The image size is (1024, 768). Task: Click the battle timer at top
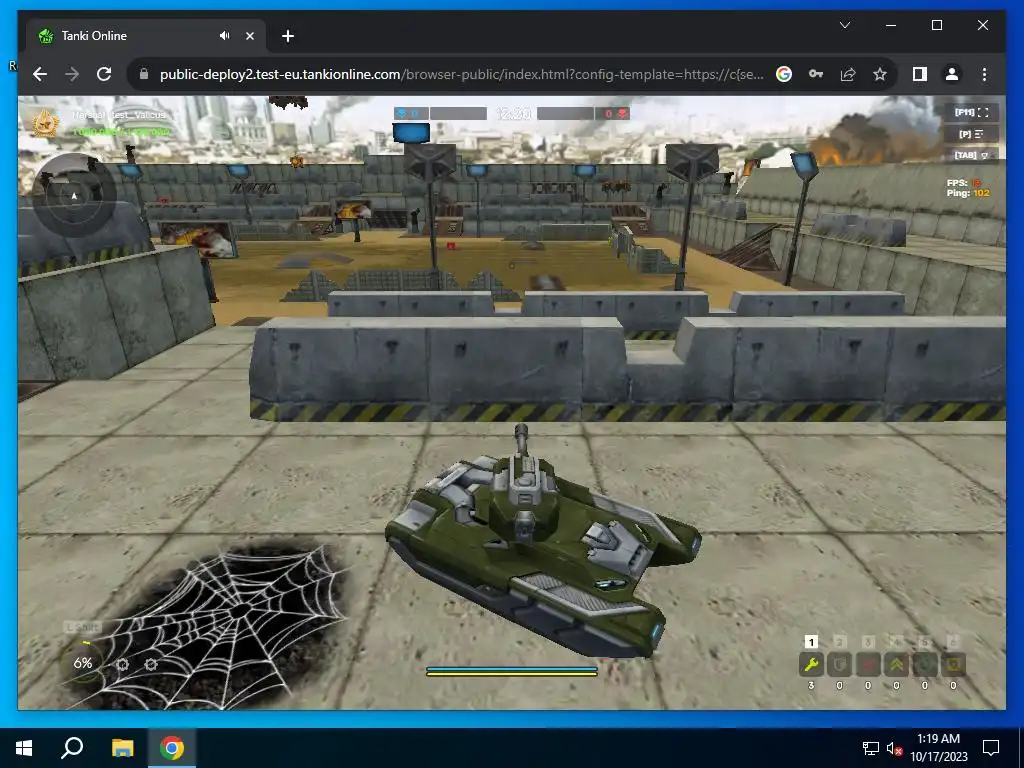(x=513, y=114)
